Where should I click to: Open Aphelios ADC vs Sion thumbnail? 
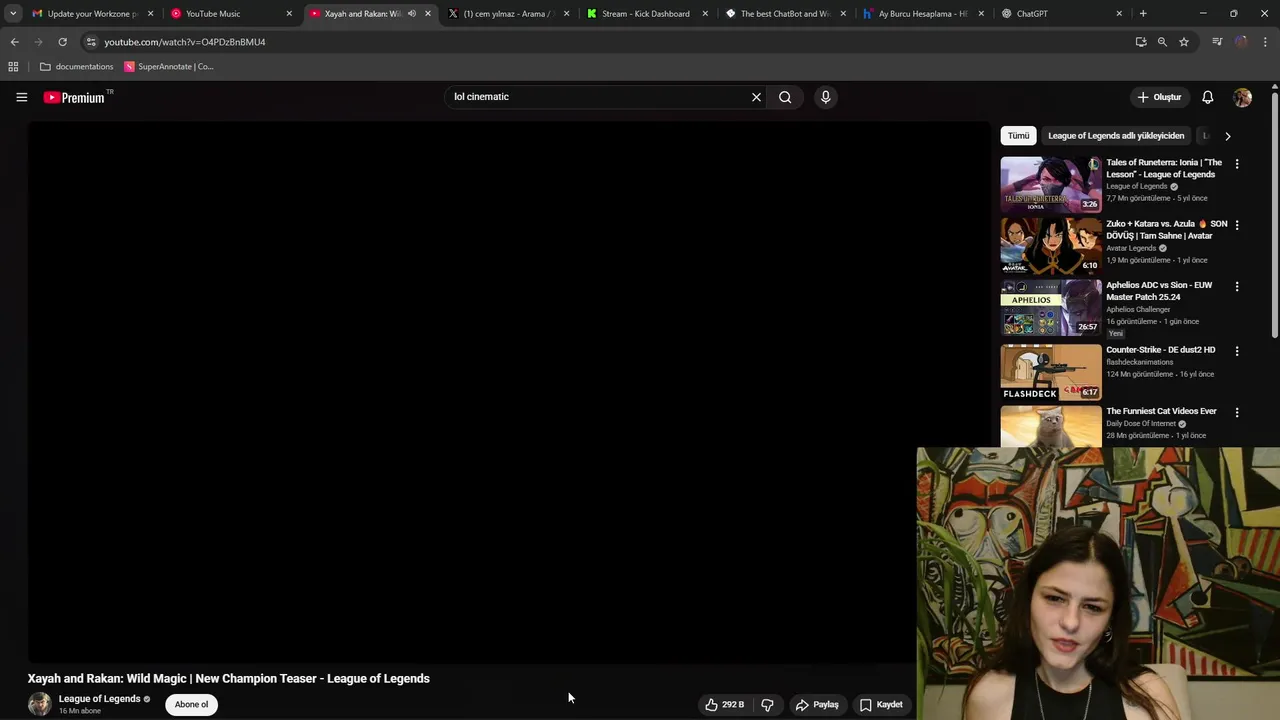click(x=1051, y=308)
